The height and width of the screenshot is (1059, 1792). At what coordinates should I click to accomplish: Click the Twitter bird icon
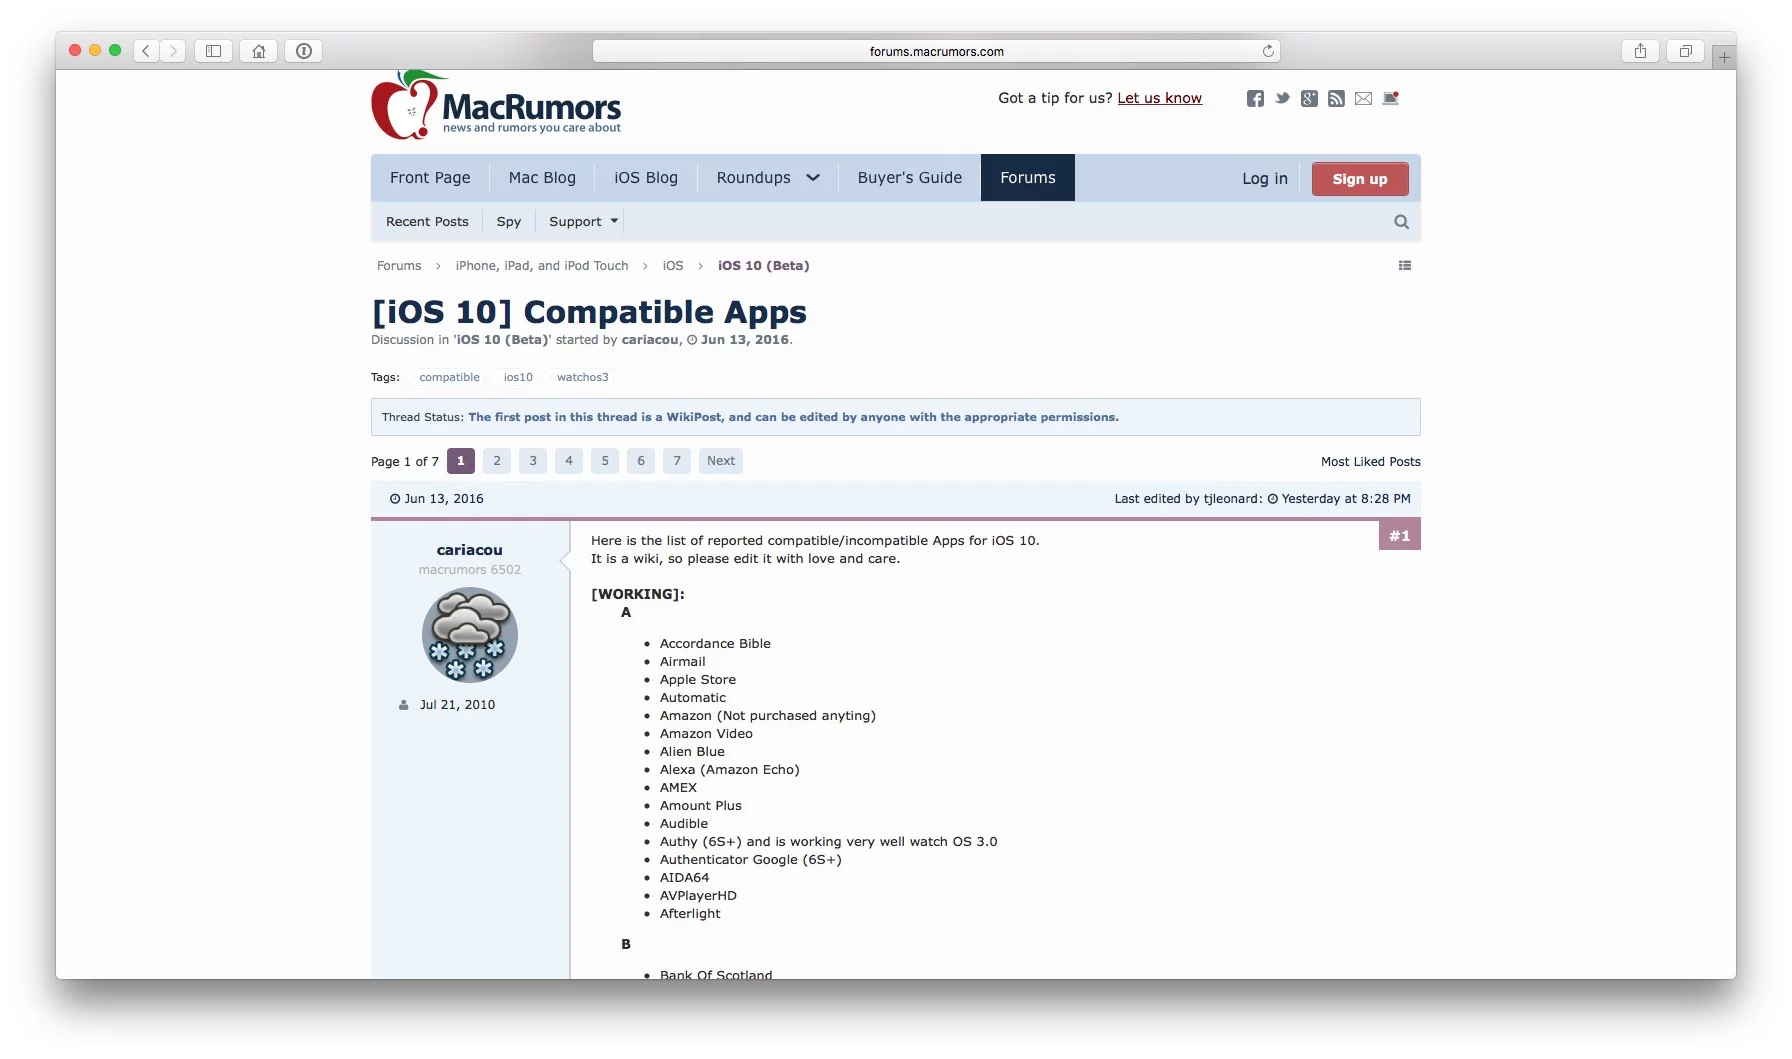point(1282,98)
